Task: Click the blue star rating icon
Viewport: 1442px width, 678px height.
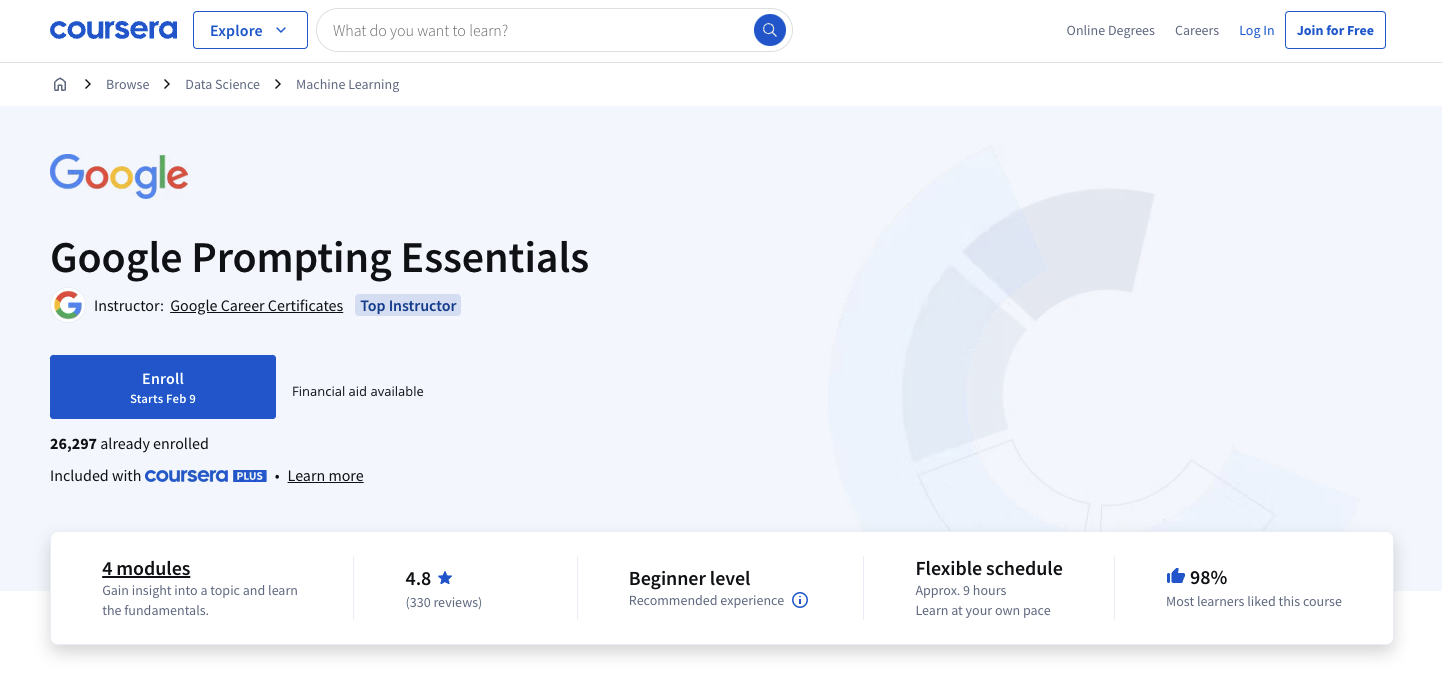Action: pos(445,577)
